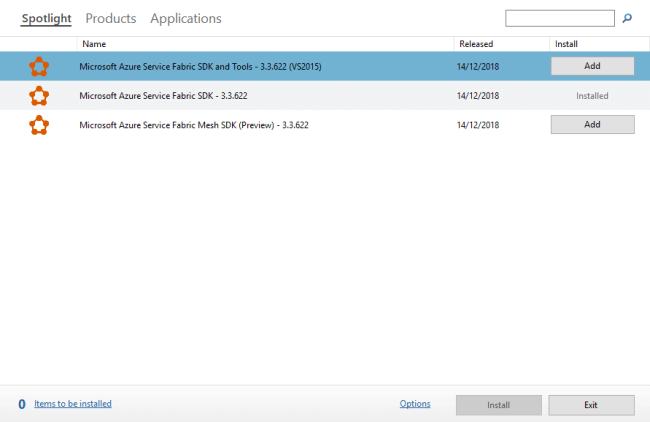Image resolution: width=650 pixels, height=422 pixels.
Task: Open the Options link
Action: 415,404
